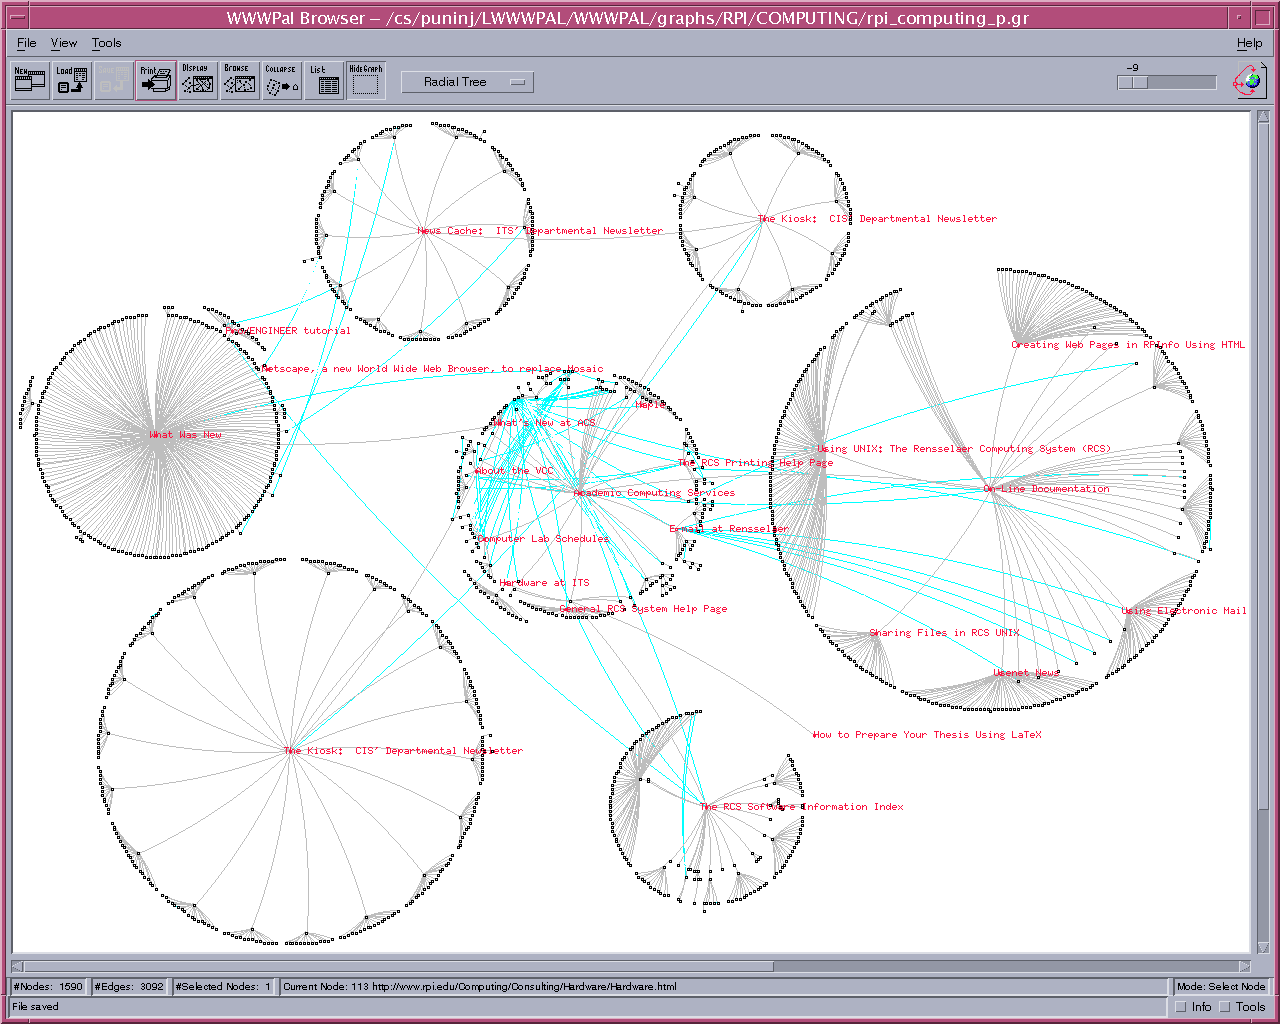
Task: Click the 'Mode: Select Node' status field
Action: pyautogui.click(x=1221, y=987)
